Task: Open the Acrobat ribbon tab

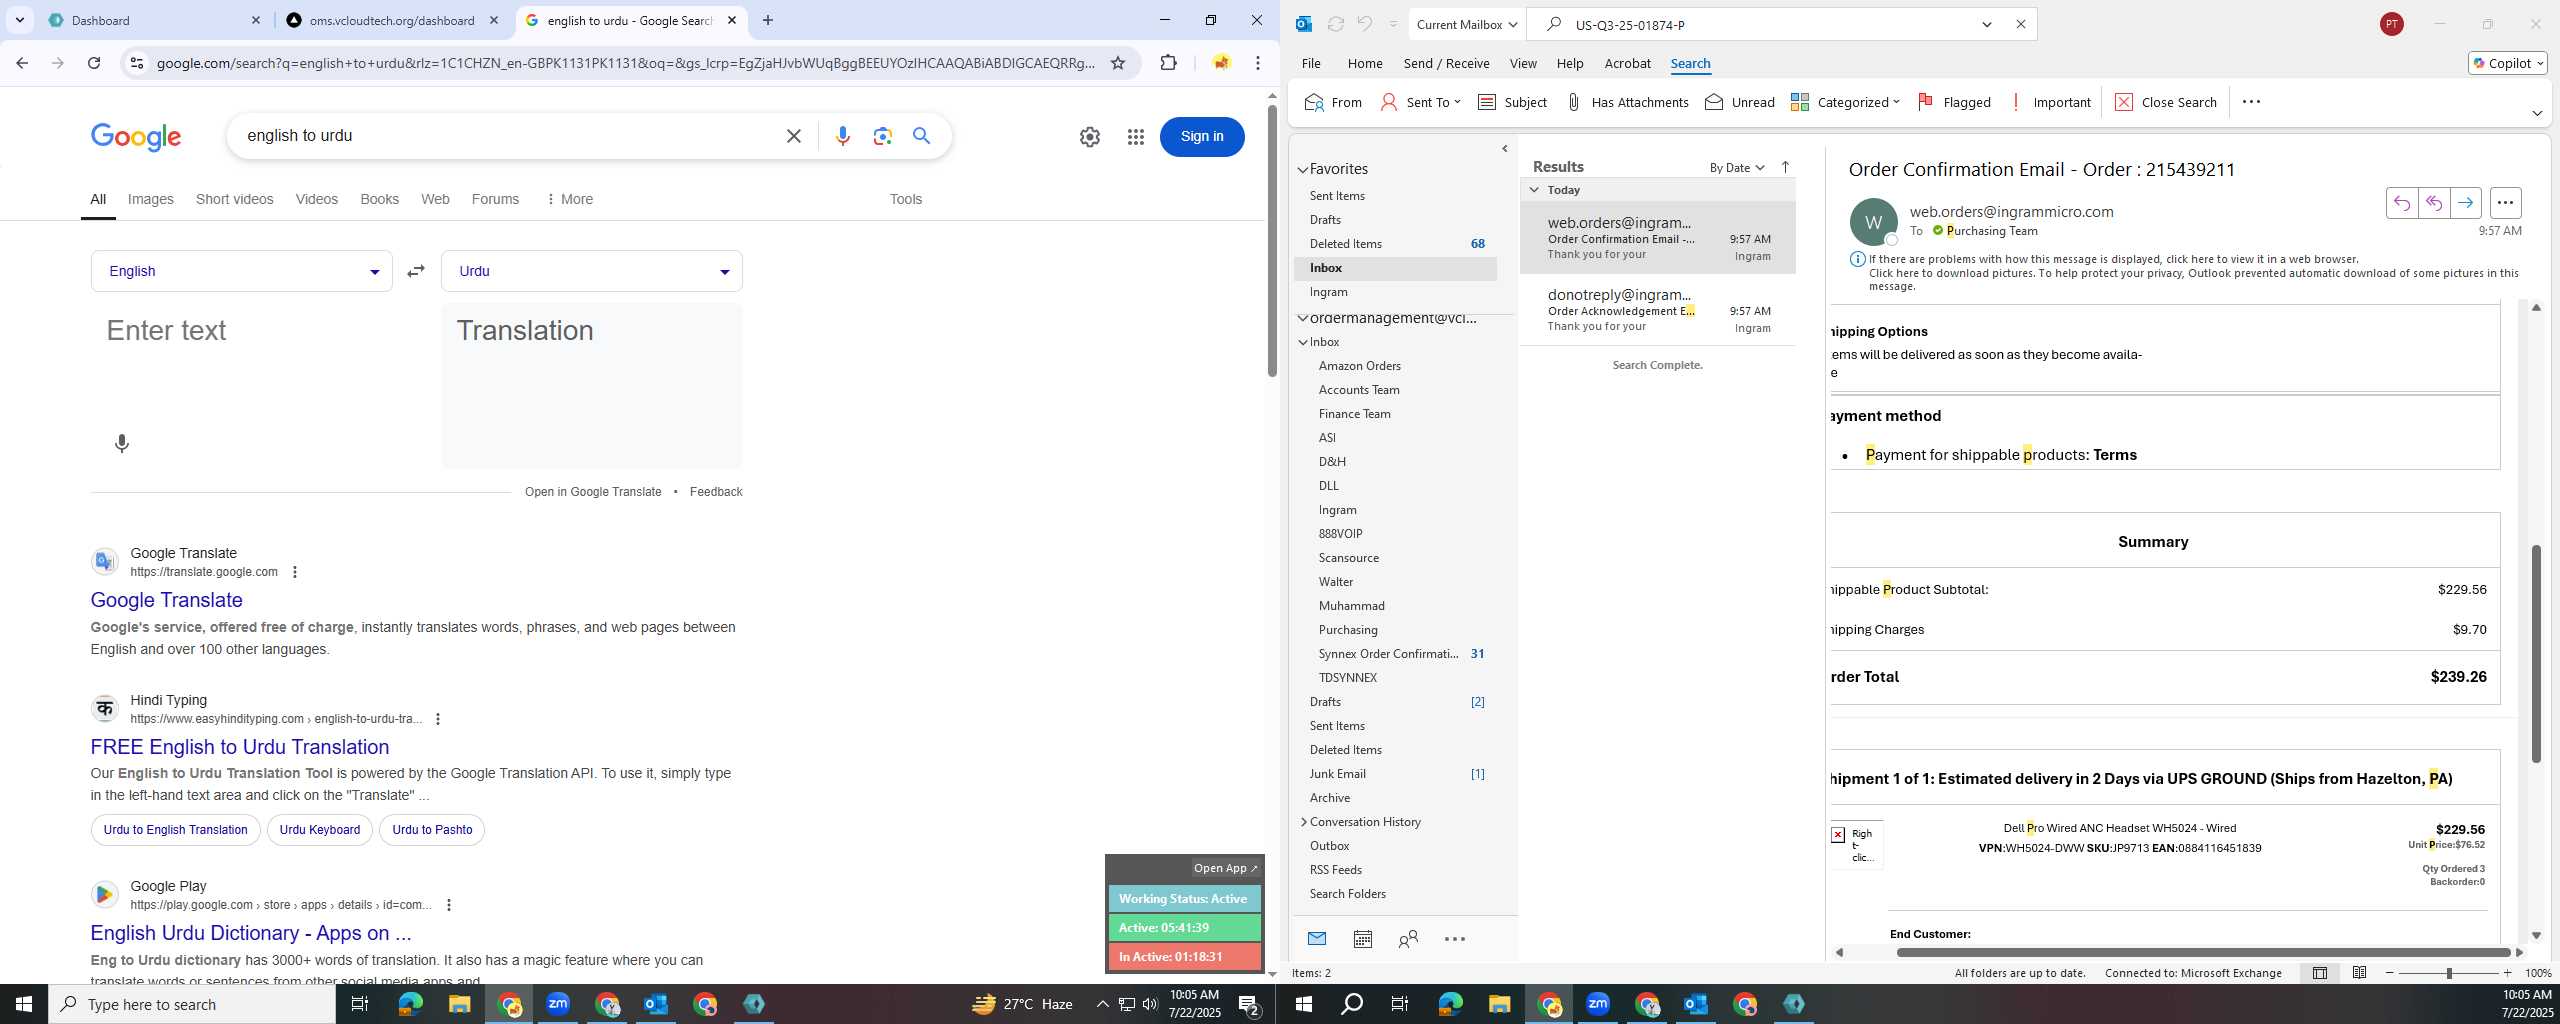Action: (1627, 63)
